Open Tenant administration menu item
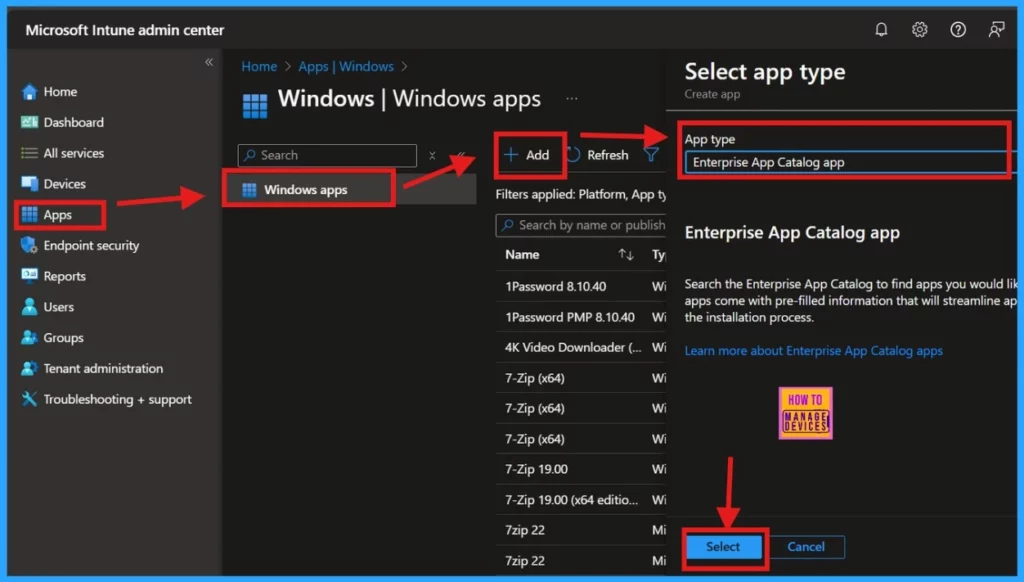The image size is (1024, 582). [103, 368]
